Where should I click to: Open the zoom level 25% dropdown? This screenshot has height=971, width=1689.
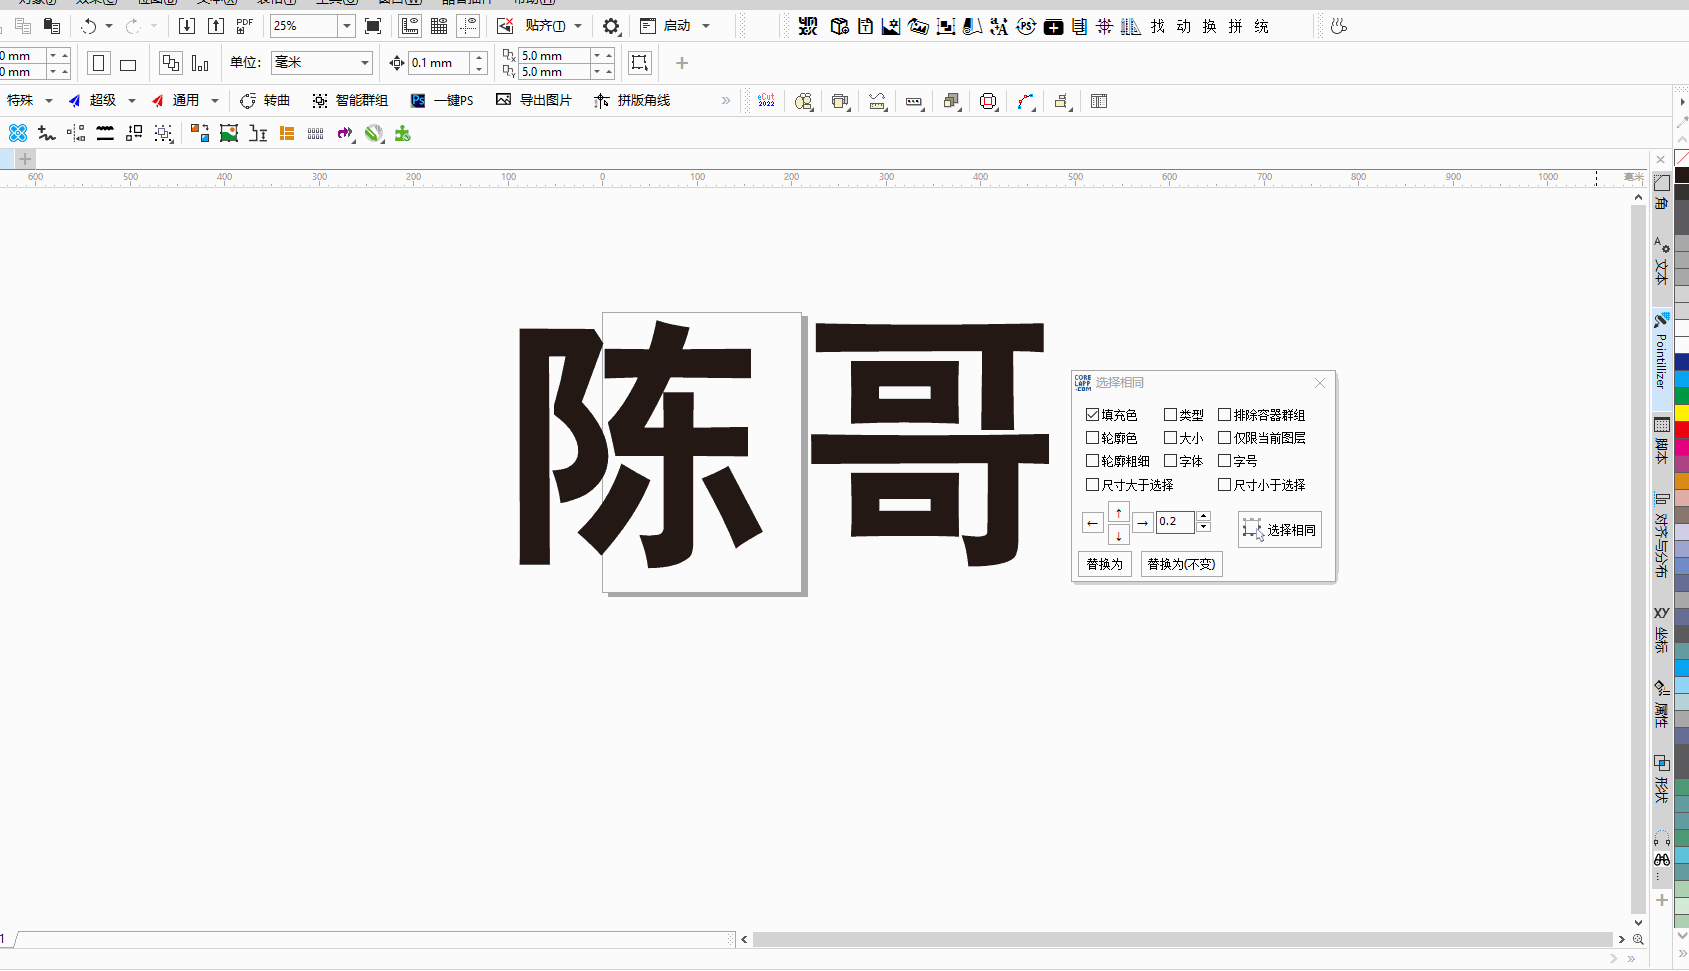346,26
